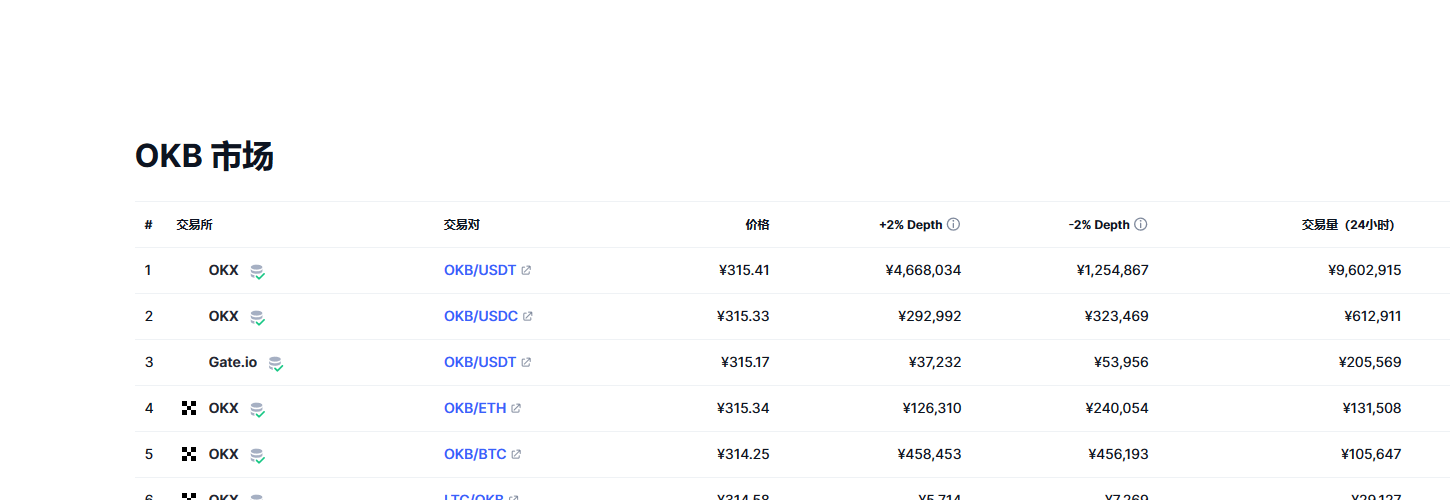Image resolution: width=1450 pixels, height=500 pixels.
Task: Click the proof-of-reserves icon in OKB/ETH row
Action: click(258, 409)
